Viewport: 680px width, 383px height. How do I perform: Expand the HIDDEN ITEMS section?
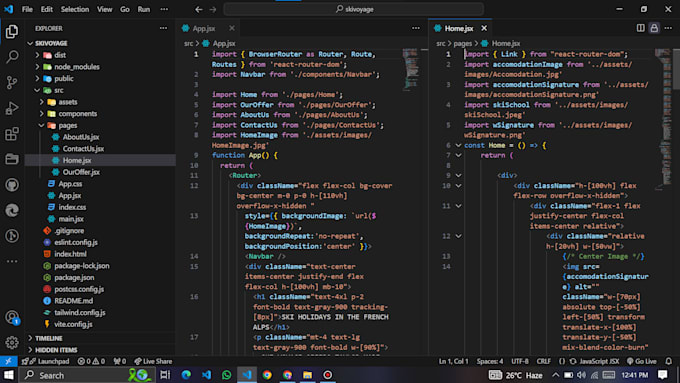tap(101, 350)
